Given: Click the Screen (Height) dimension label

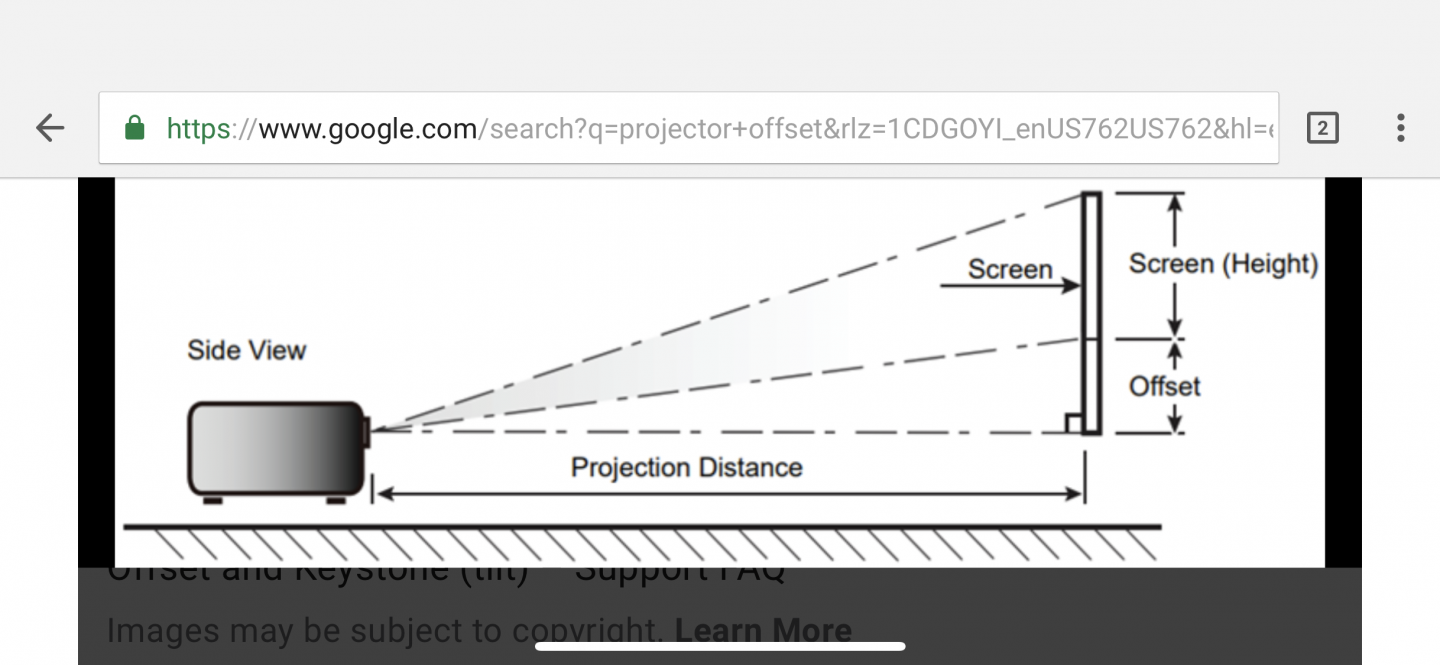Looking at the screenshot, I should coord(1223,263).
